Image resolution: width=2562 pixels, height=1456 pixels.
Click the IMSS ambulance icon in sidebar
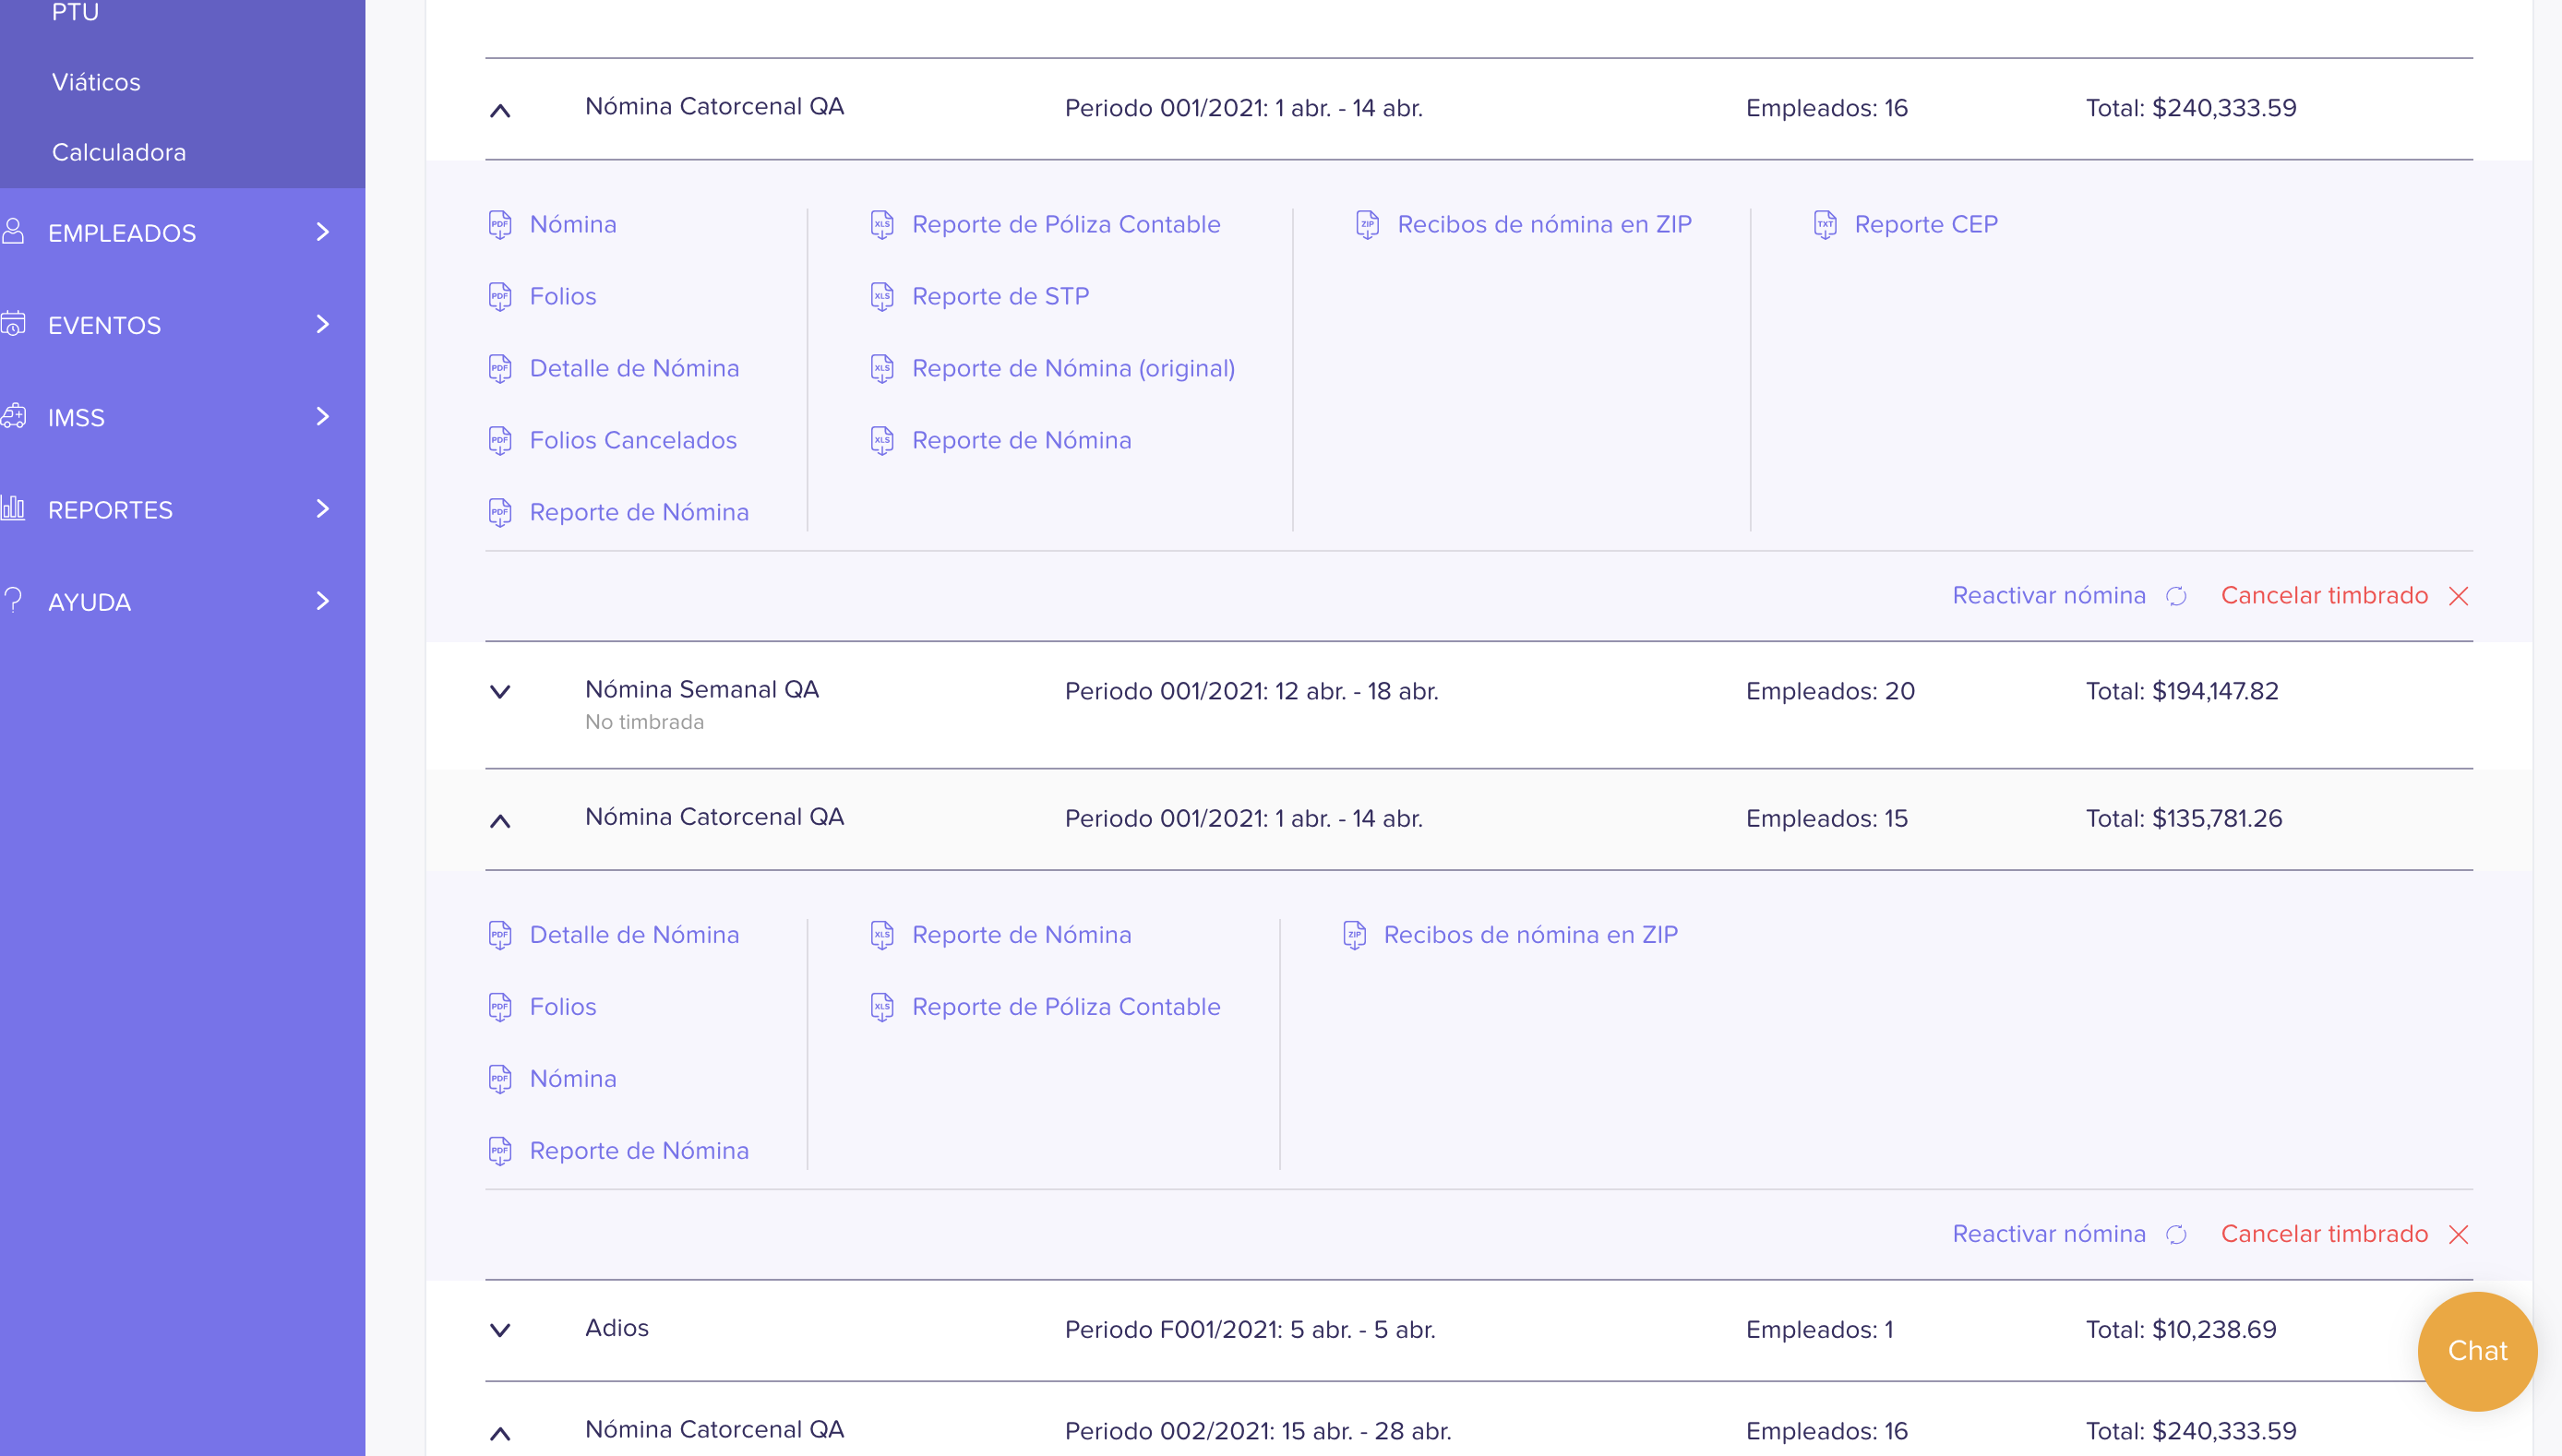click(13, 416)
